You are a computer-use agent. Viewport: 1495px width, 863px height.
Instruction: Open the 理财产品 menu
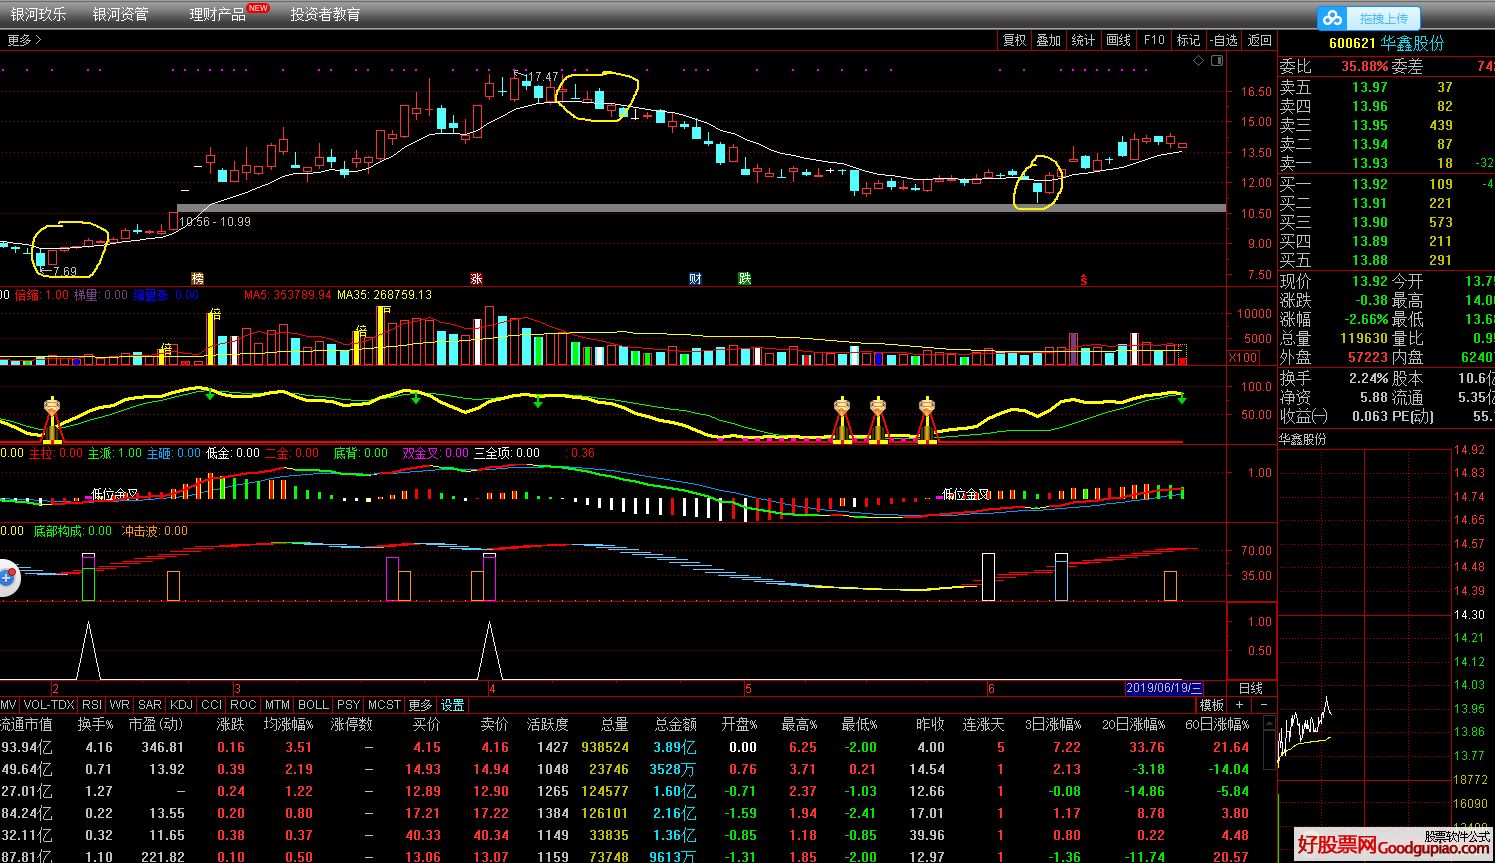pos(217,14)
